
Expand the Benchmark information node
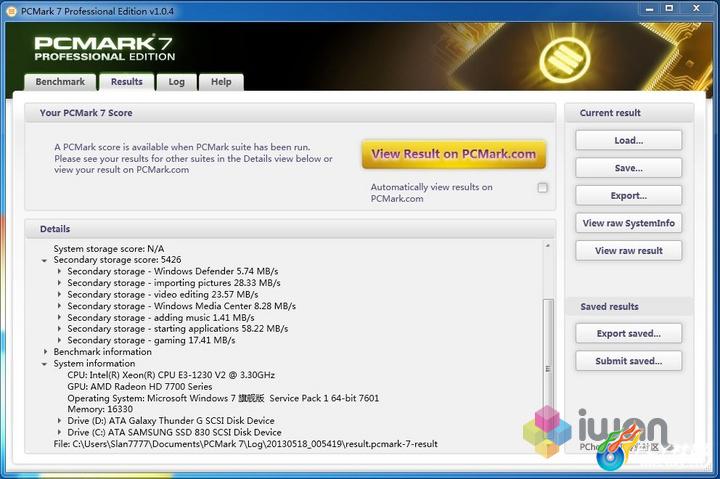(45, 352)
